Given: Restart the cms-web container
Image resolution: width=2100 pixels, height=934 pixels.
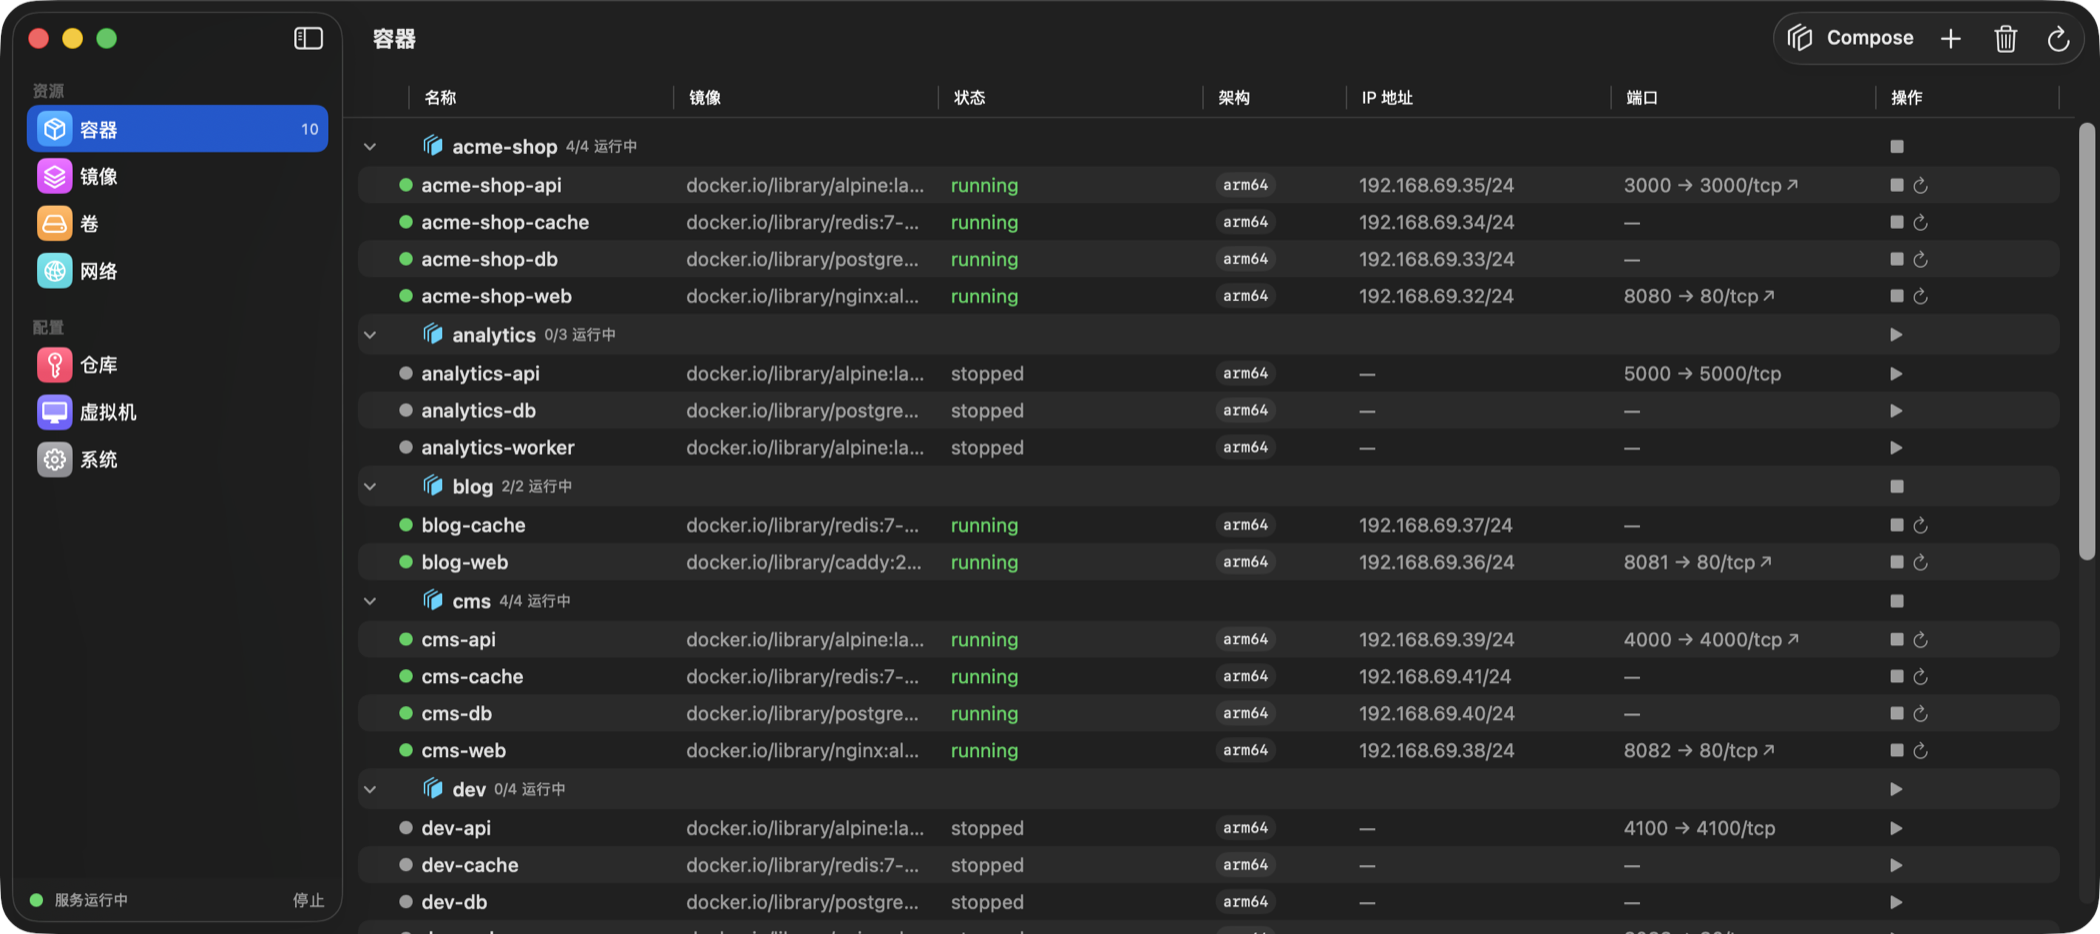Looking at the screenshot, I should pyautogui.click(x=1921, y=750).
